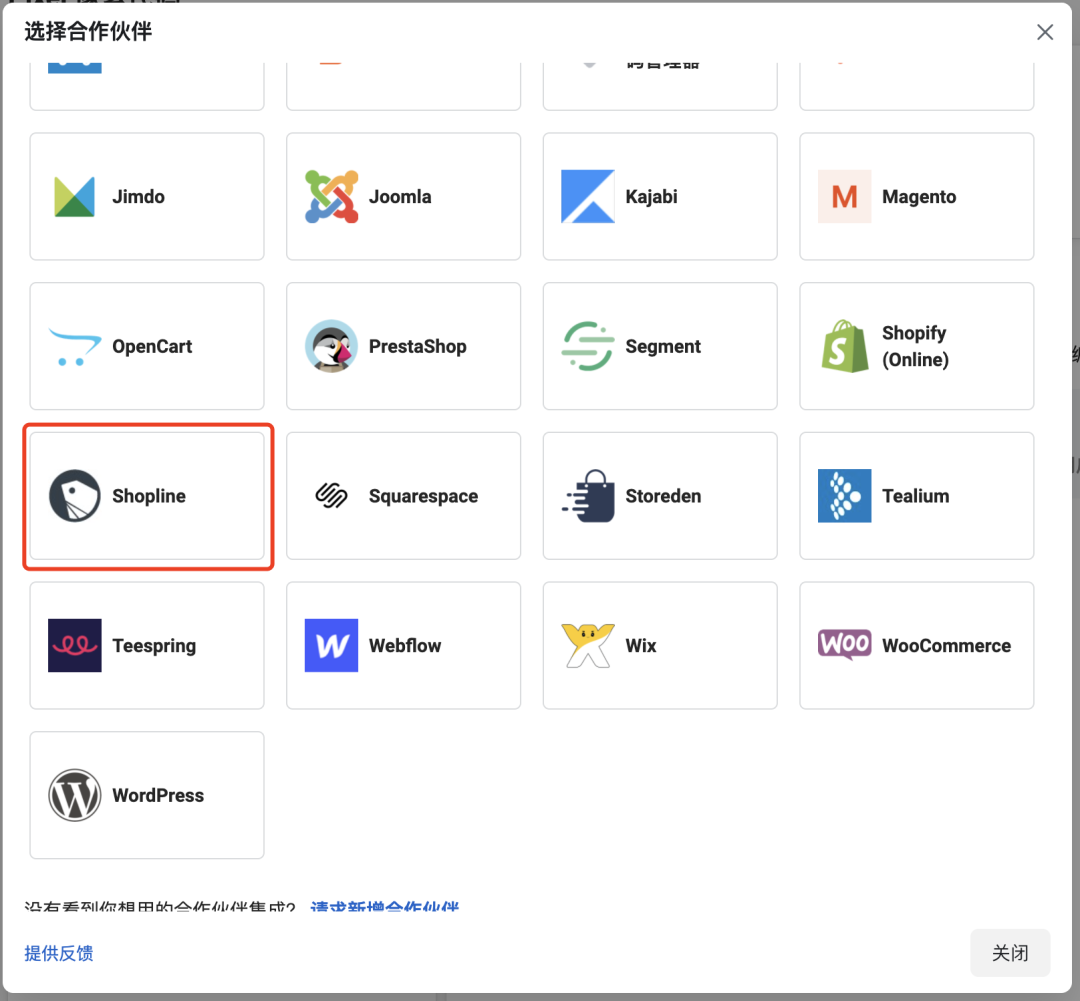Click the Magento M logo icon
1080x1001 pixels.
844,197
